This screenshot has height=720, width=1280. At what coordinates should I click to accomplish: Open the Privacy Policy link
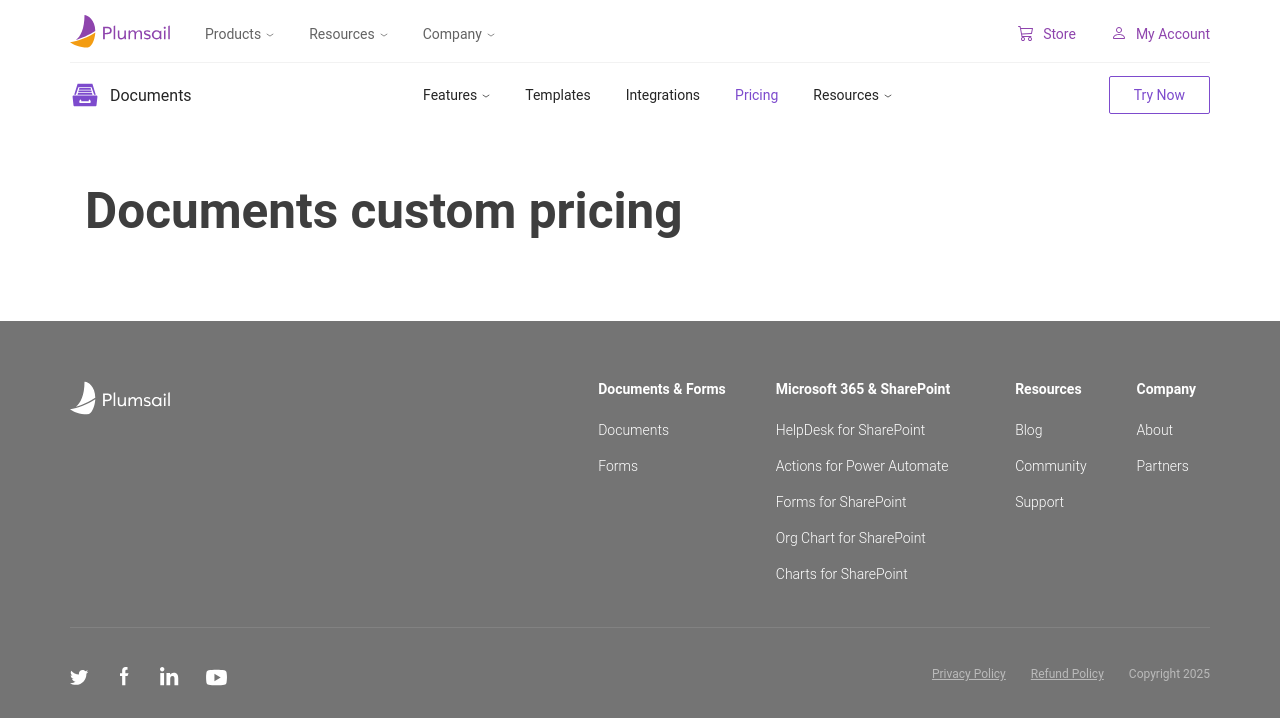968,674
